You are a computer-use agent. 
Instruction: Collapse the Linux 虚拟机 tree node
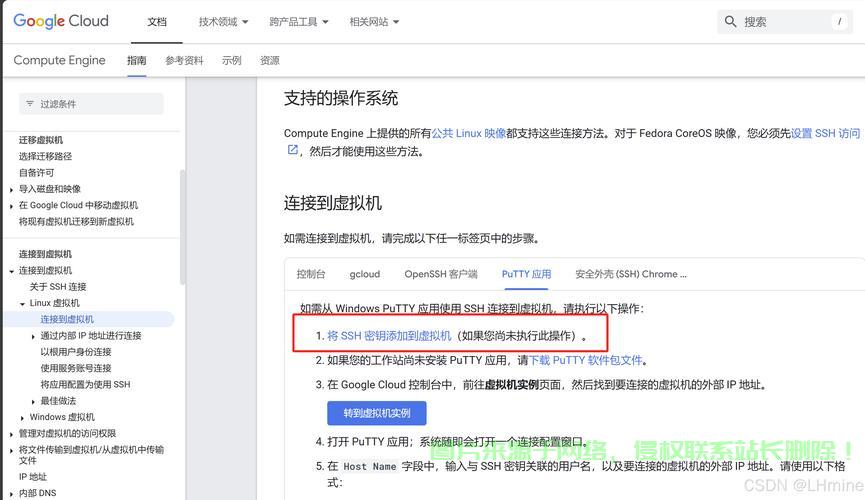pyautogui.click(x=23, y=304)
